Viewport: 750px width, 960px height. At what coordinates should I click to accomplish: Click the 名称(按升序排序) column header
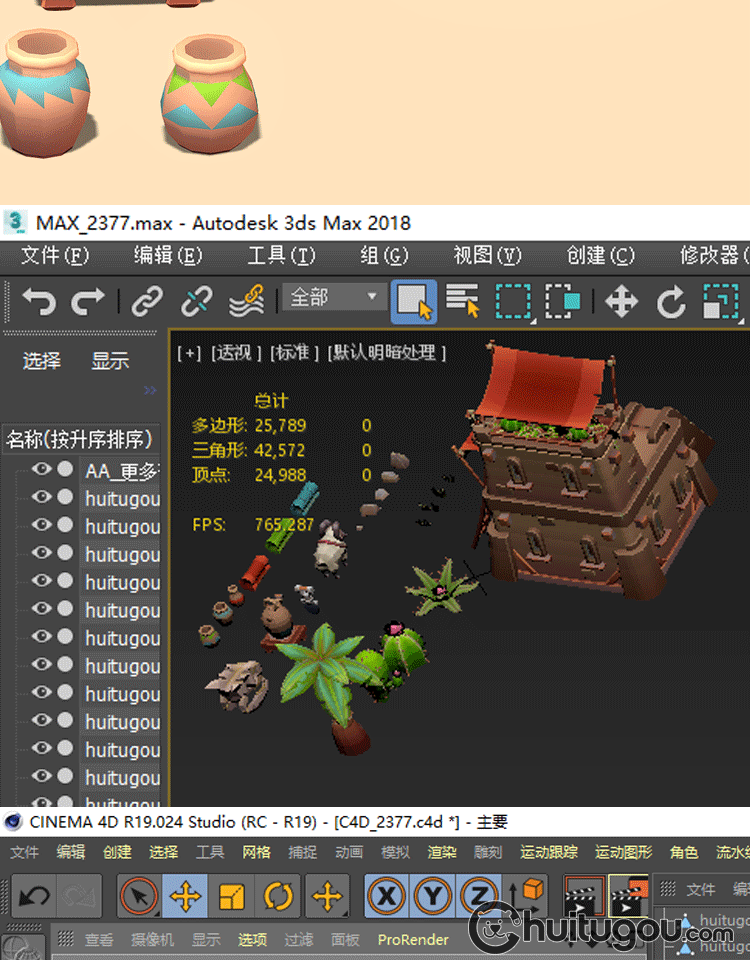(x=80, y=439)
